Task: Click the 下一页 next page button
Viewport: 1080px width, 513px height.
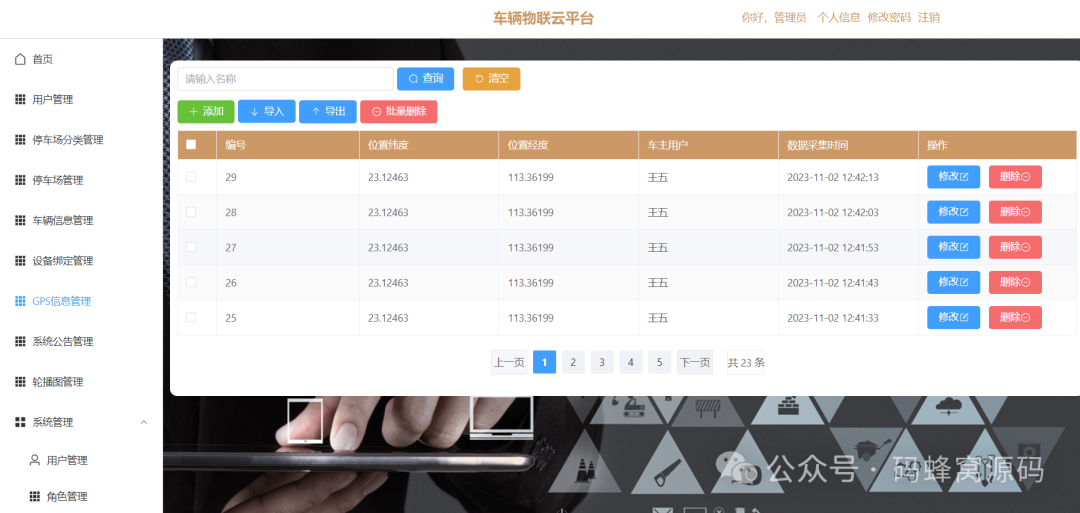Action: (x=695, y=362)
